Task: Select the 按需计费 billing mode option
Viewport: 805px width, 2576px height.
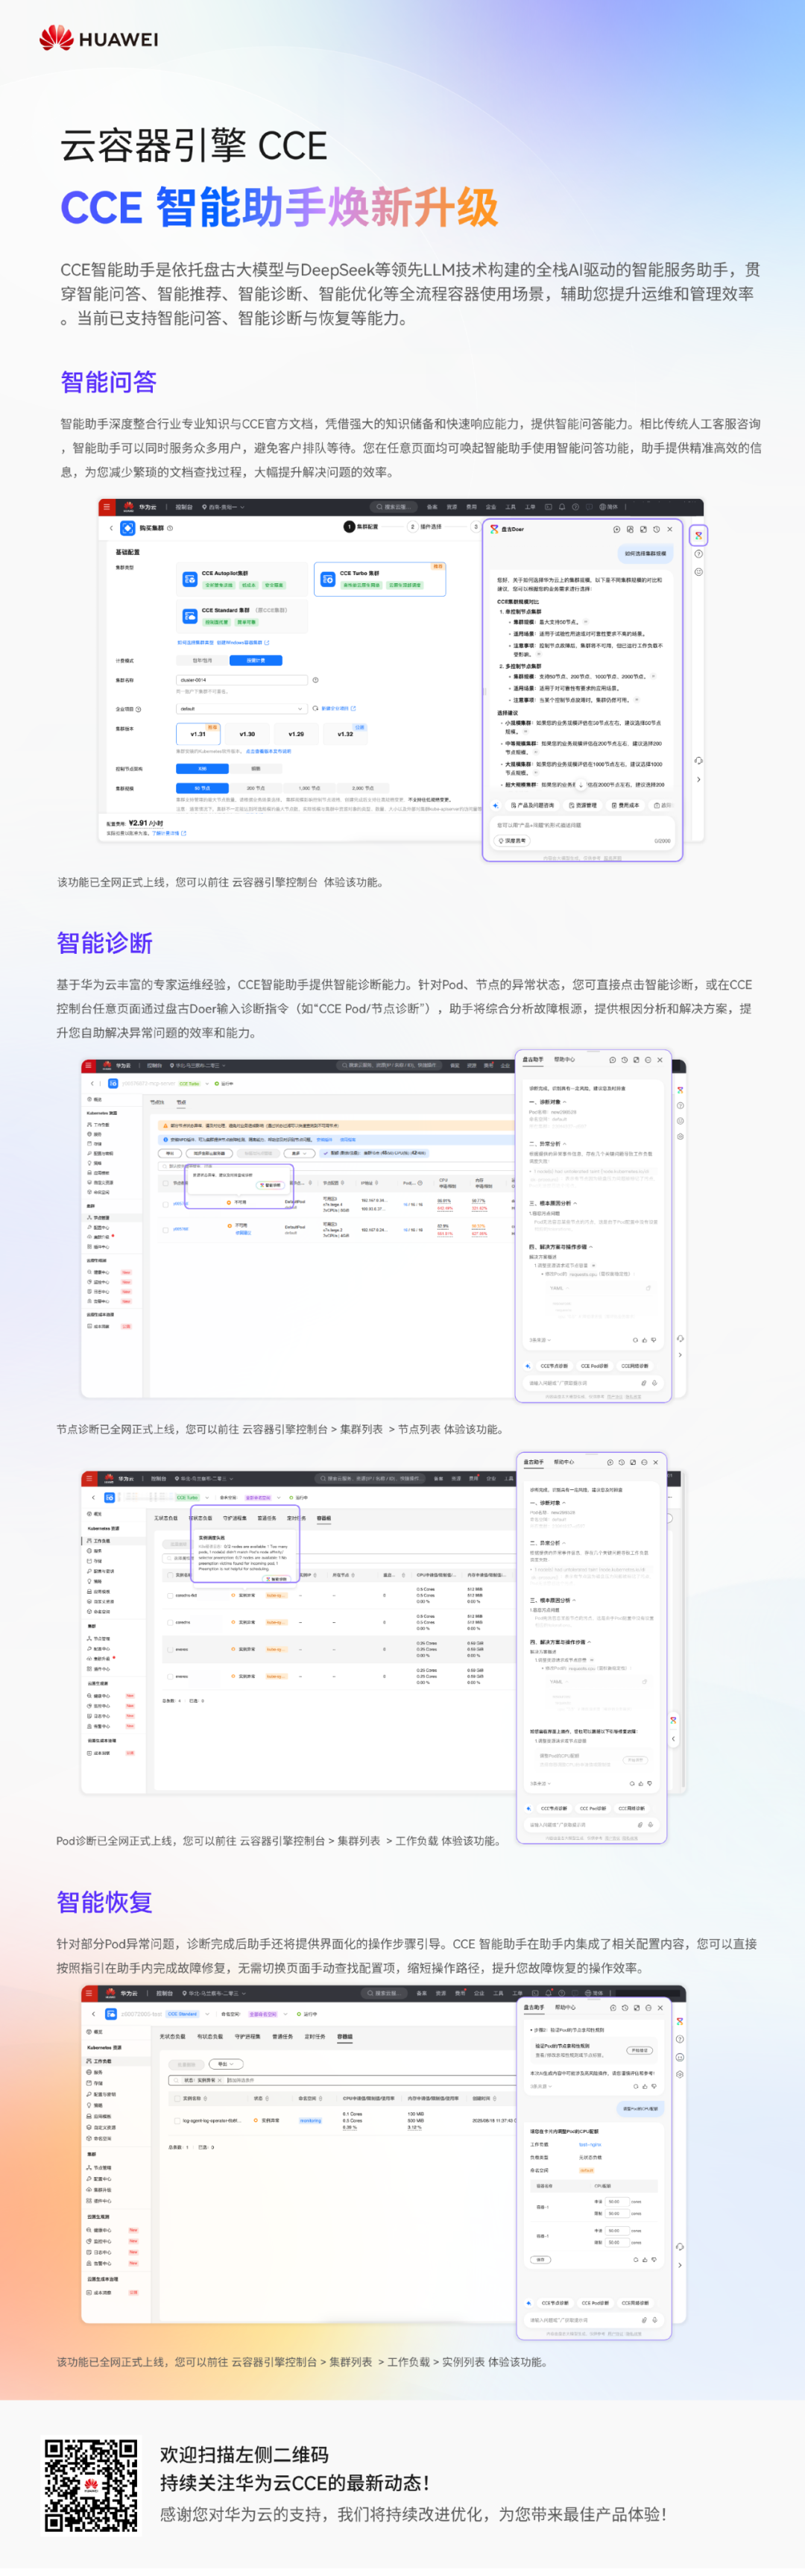Action: (256, 660)
